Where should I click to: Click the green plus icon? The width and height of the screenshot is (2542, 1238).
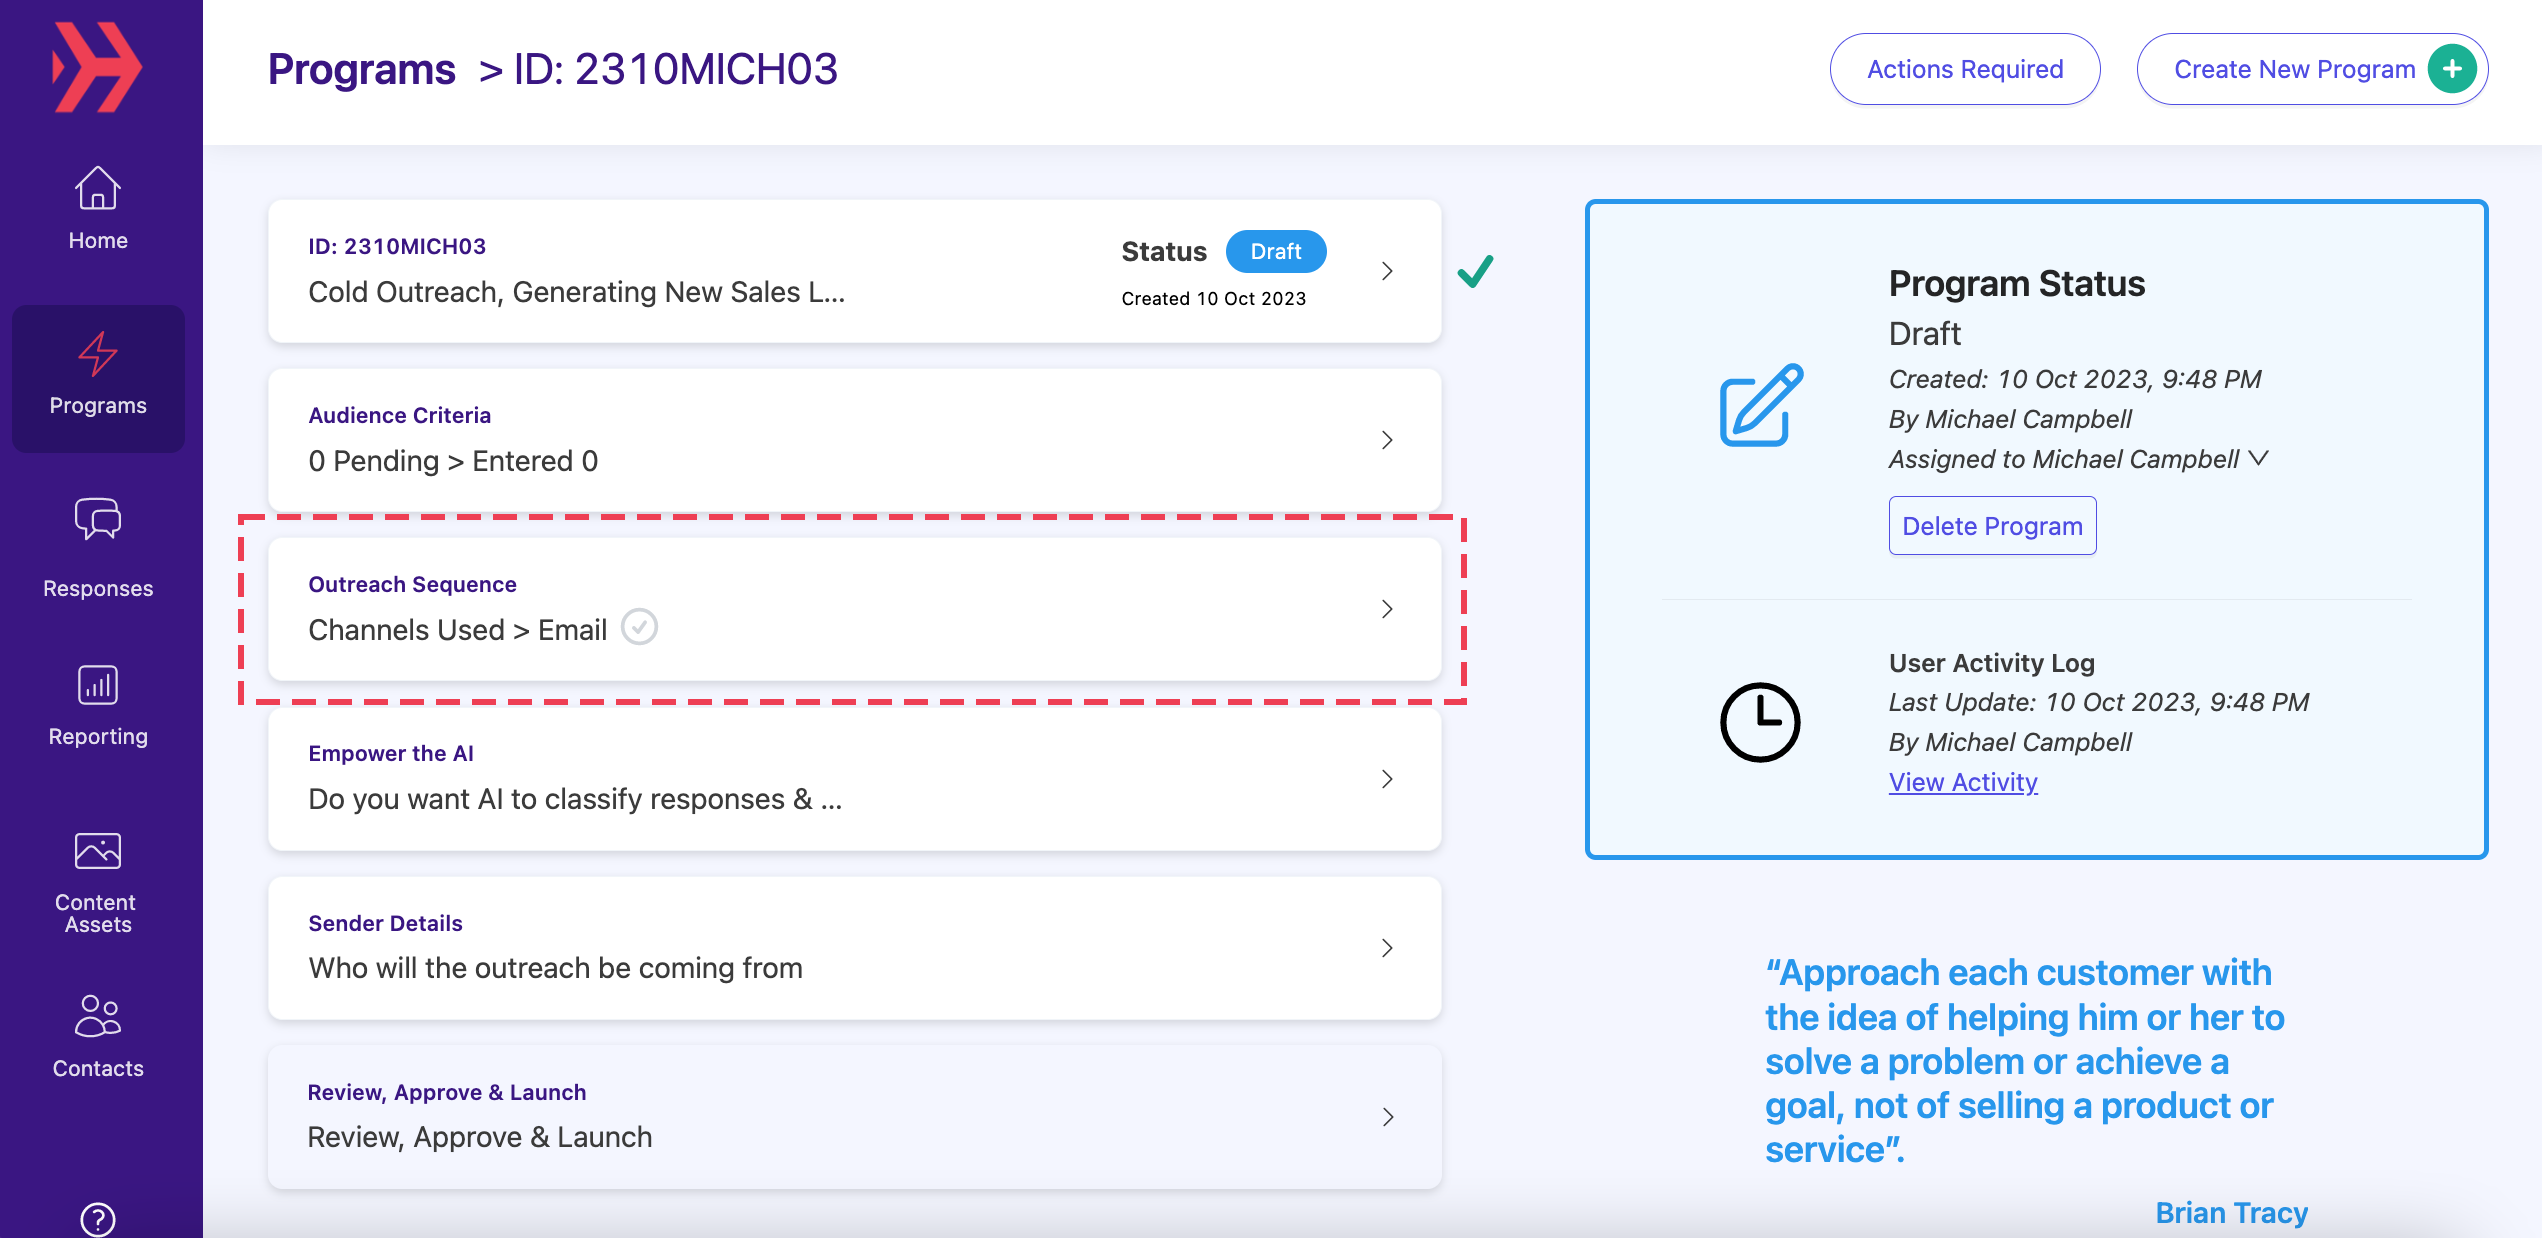point(2452,69)
